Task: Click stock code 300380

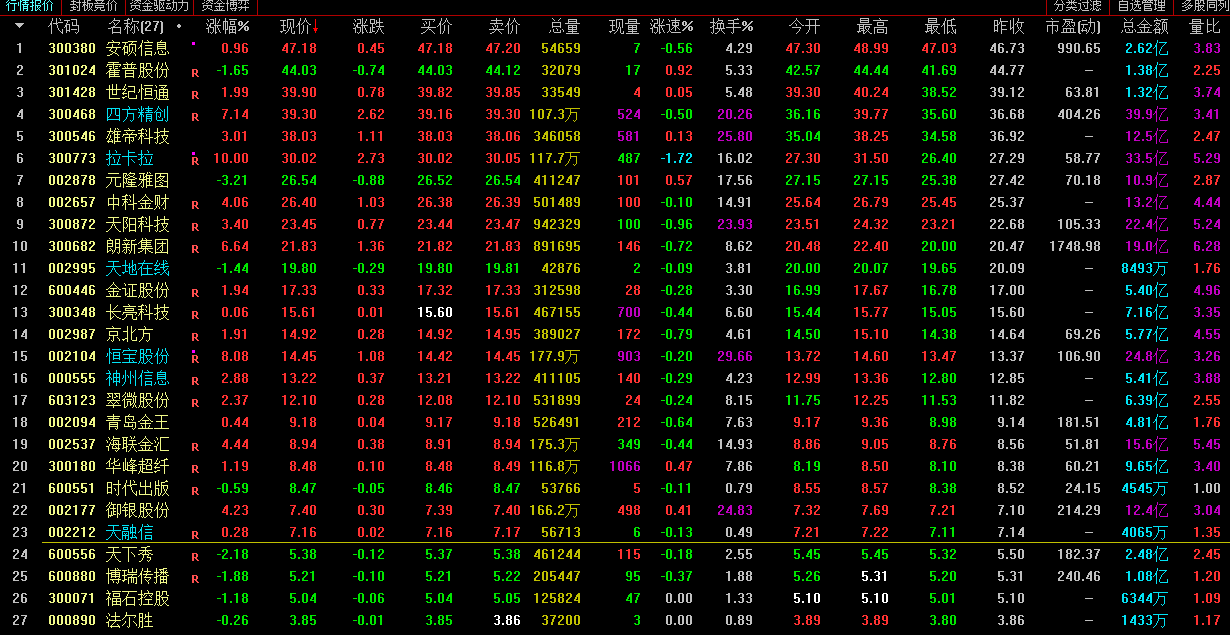Action: point(72,48)
